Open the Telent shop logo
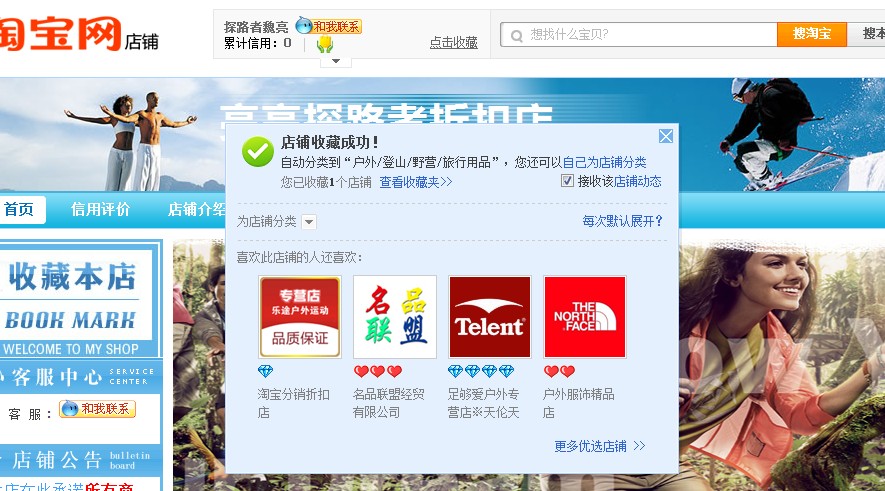 point(489,317)
